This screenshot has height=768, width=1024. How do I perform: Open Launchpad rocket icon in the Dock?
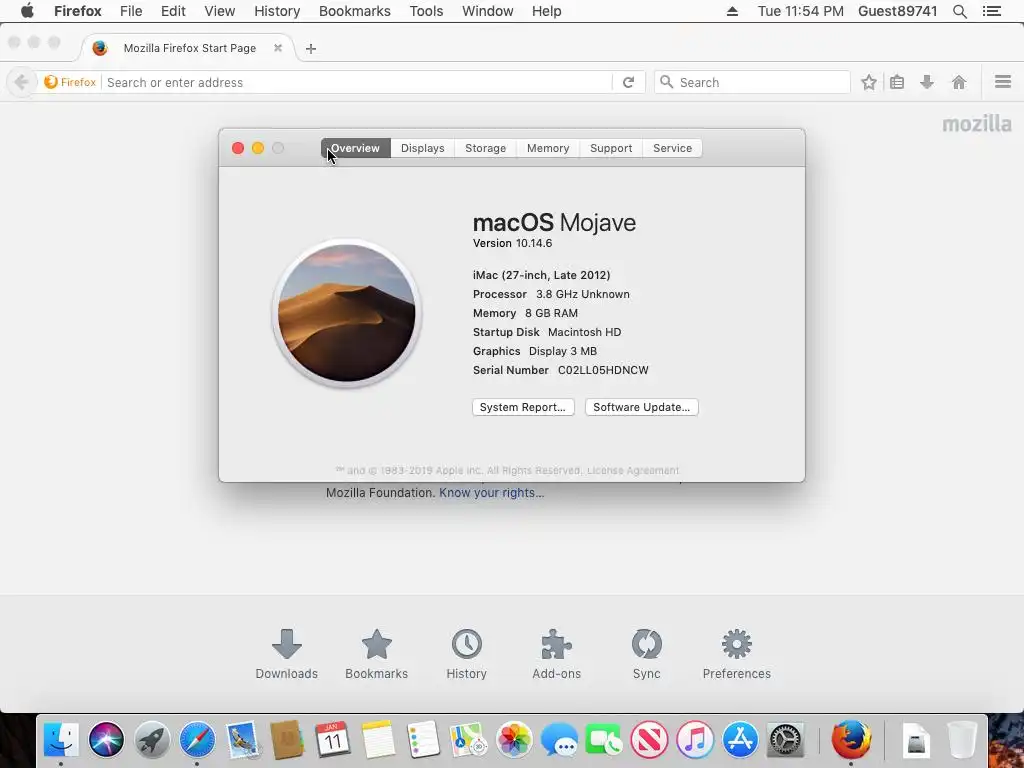(x=152, y=740)
